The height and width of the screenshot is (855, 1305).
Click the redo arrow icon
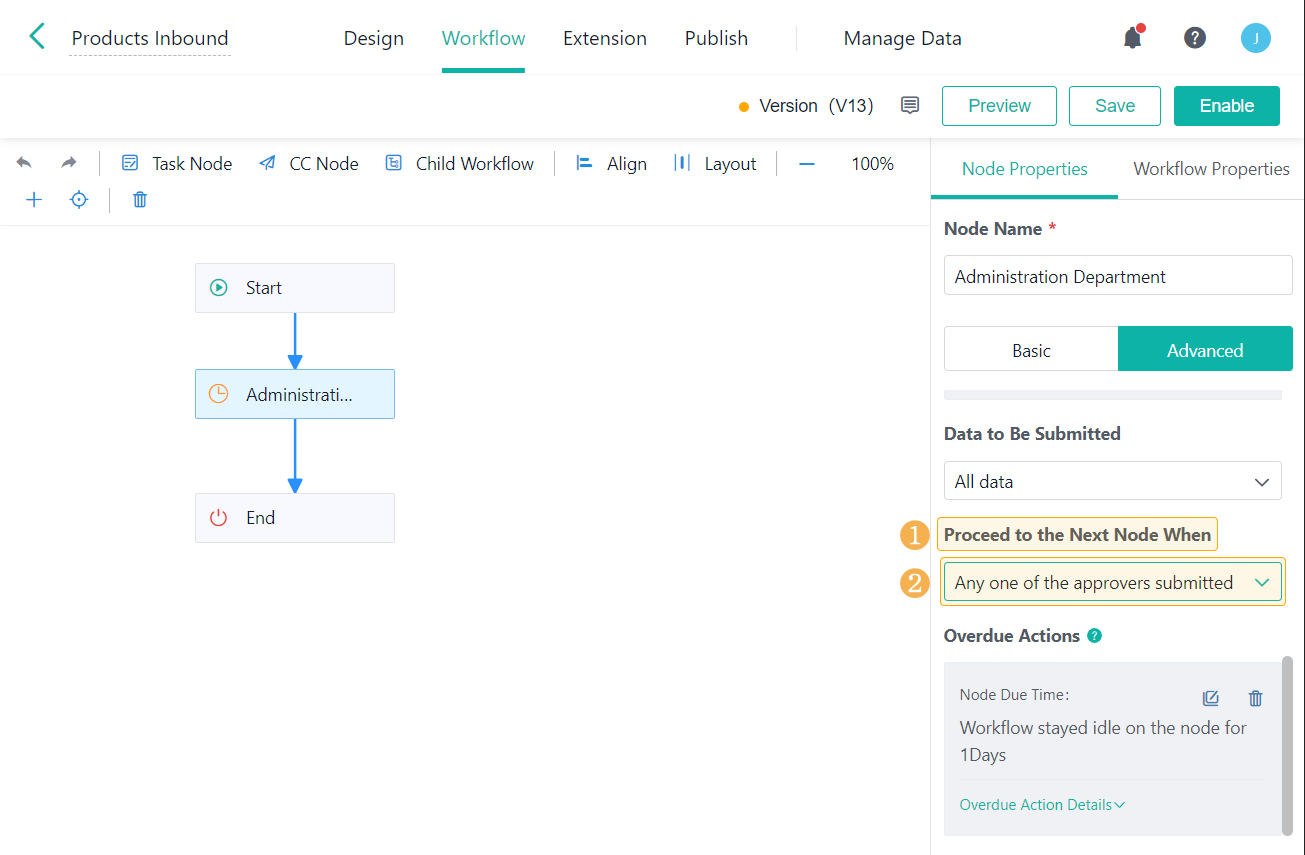point(68,163)
